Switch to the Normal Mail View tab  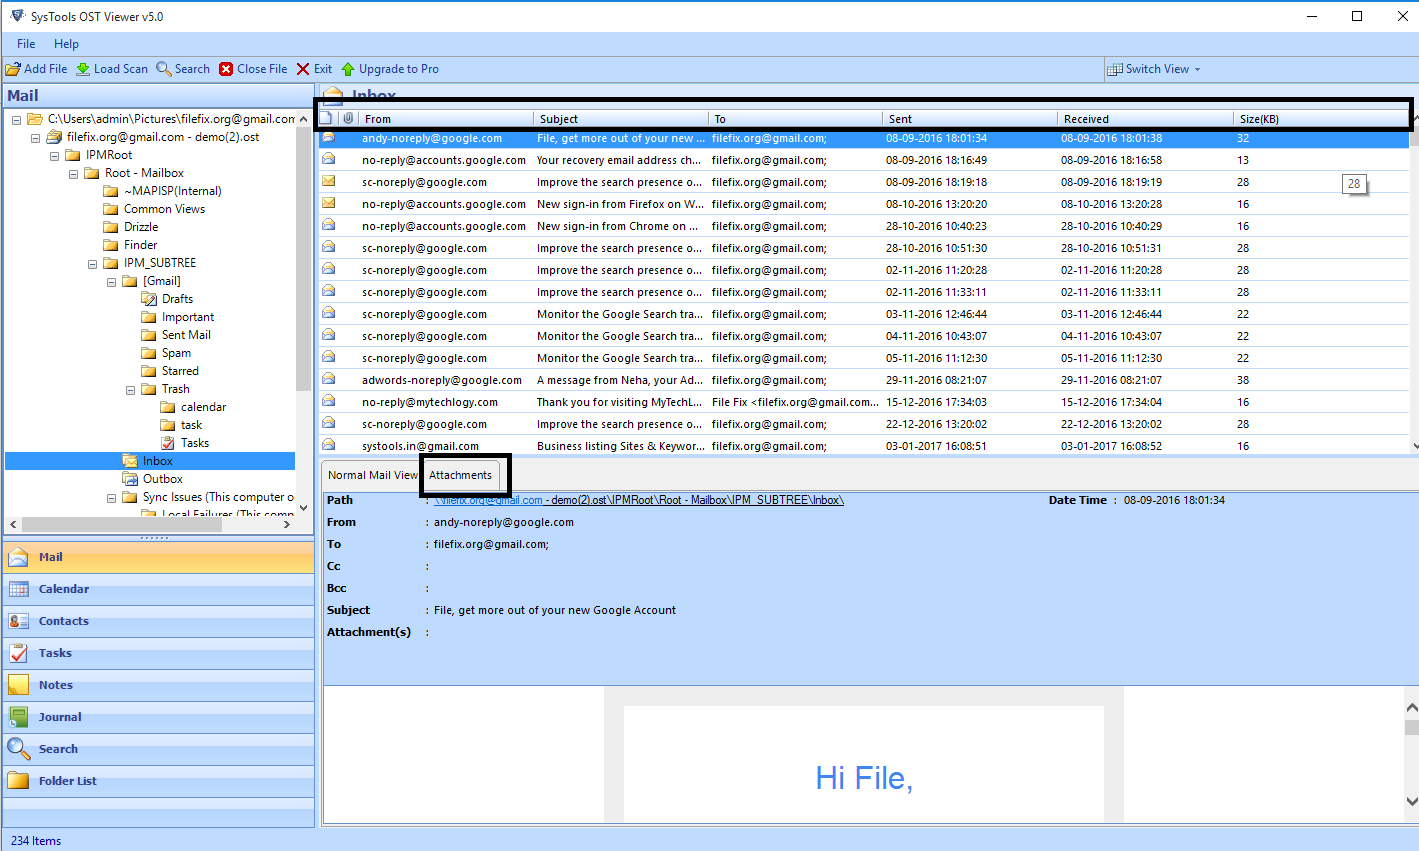coord(372,475)
